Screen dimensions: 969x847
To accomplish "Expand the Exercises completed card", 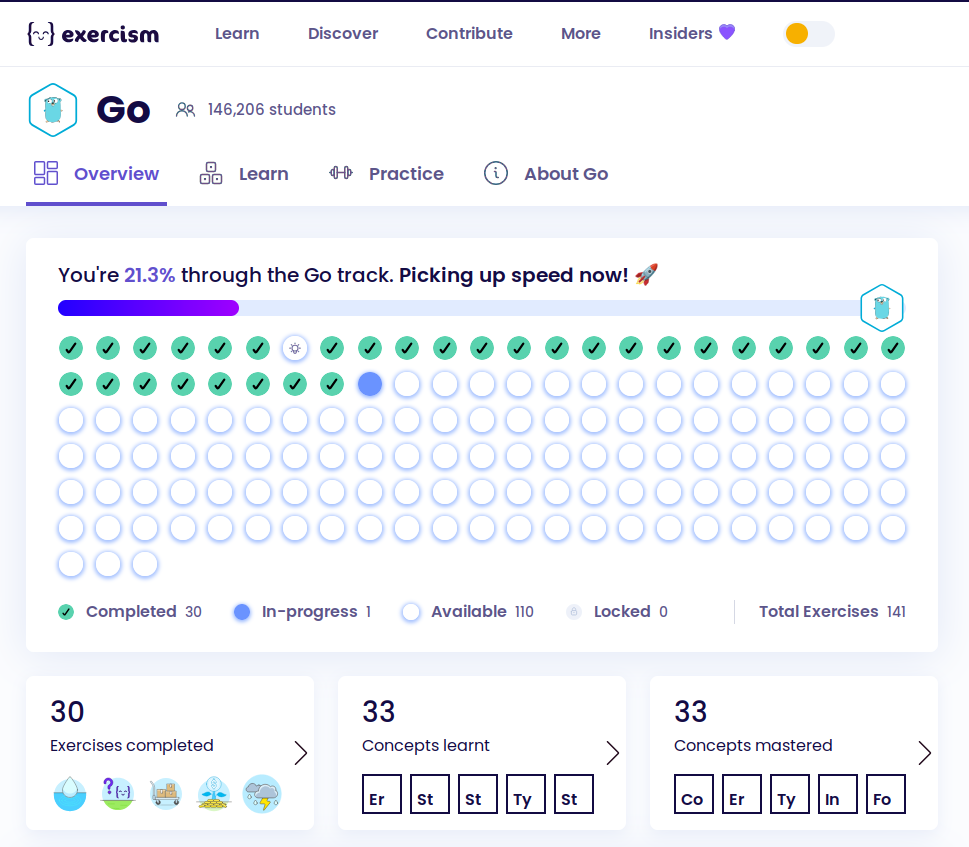I will coord(301,753).
